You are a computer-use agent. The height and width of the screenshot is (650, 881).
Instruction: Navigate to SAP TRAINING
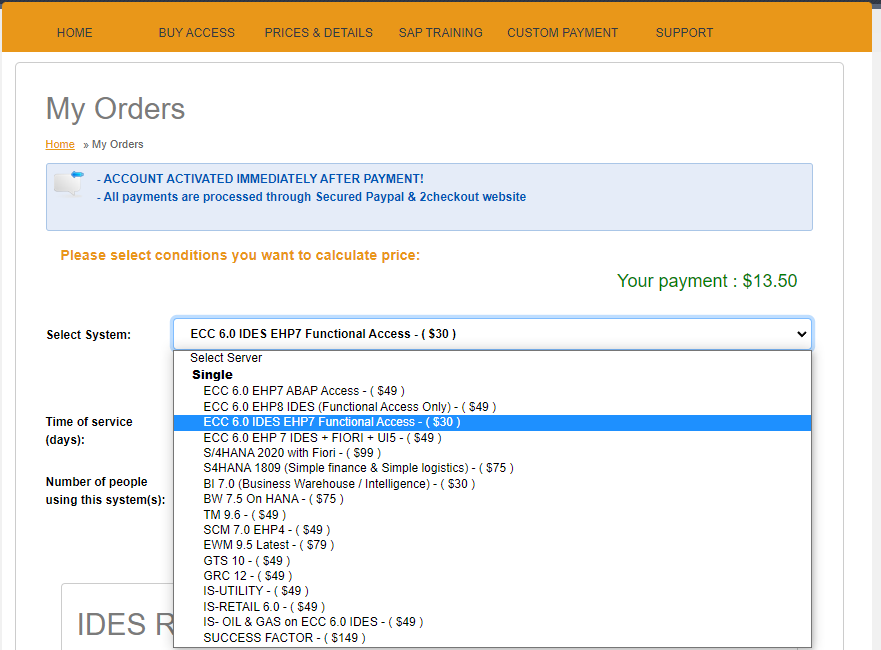click(440, 33)
